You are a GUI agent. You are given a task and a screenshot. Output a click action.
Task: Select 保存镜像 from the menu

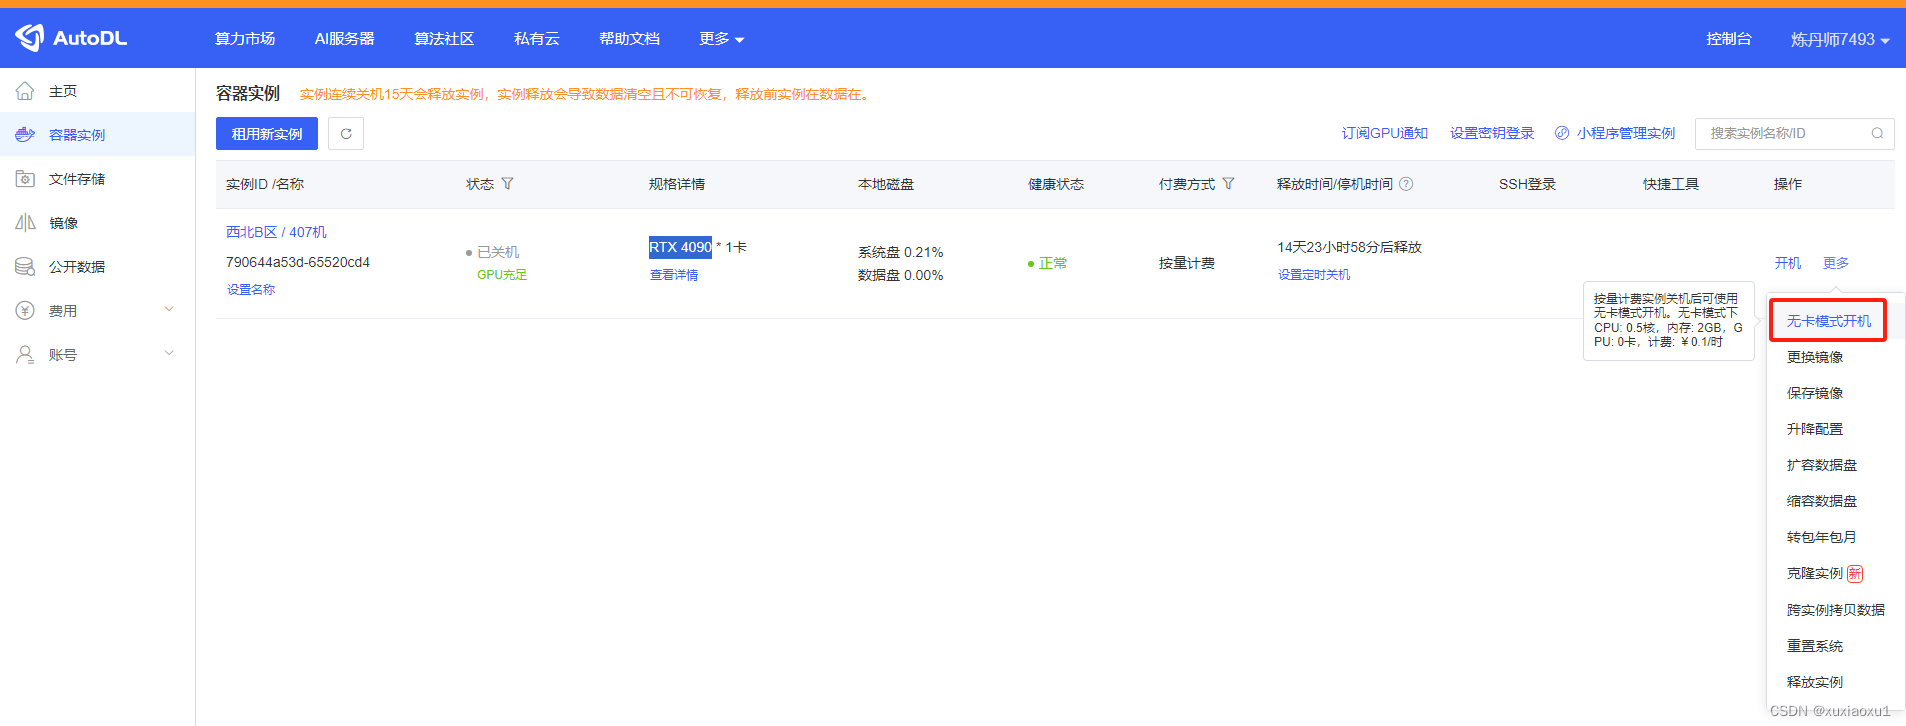coord(1815,393)
